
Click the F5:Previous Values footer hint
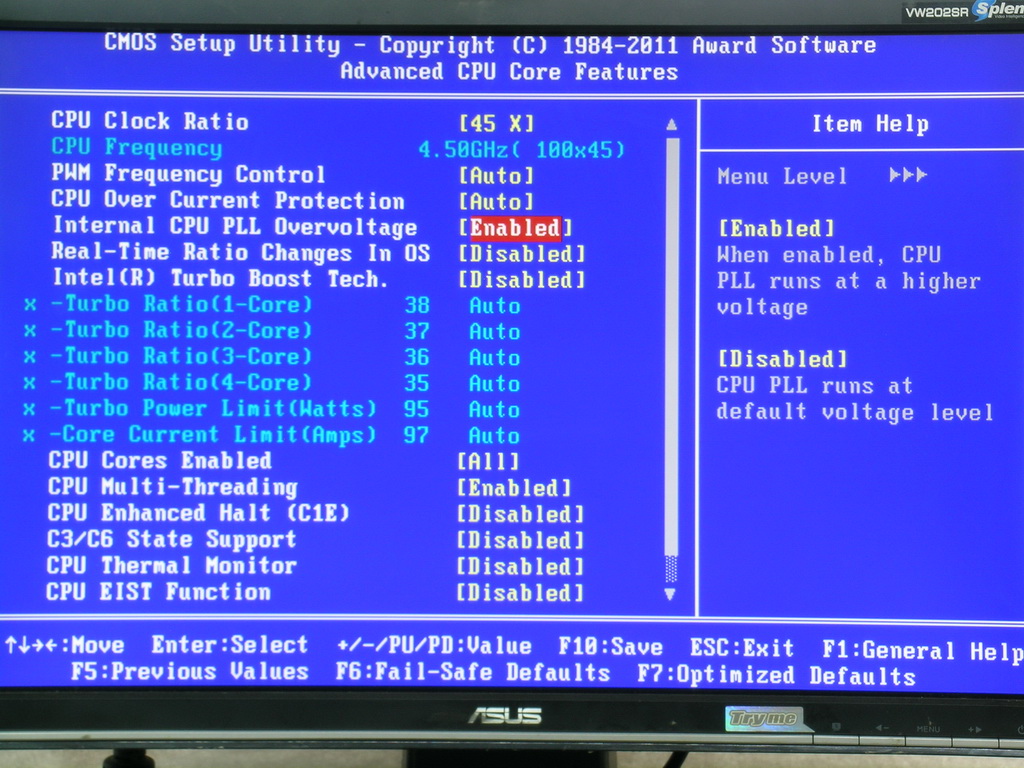[190, 671]
